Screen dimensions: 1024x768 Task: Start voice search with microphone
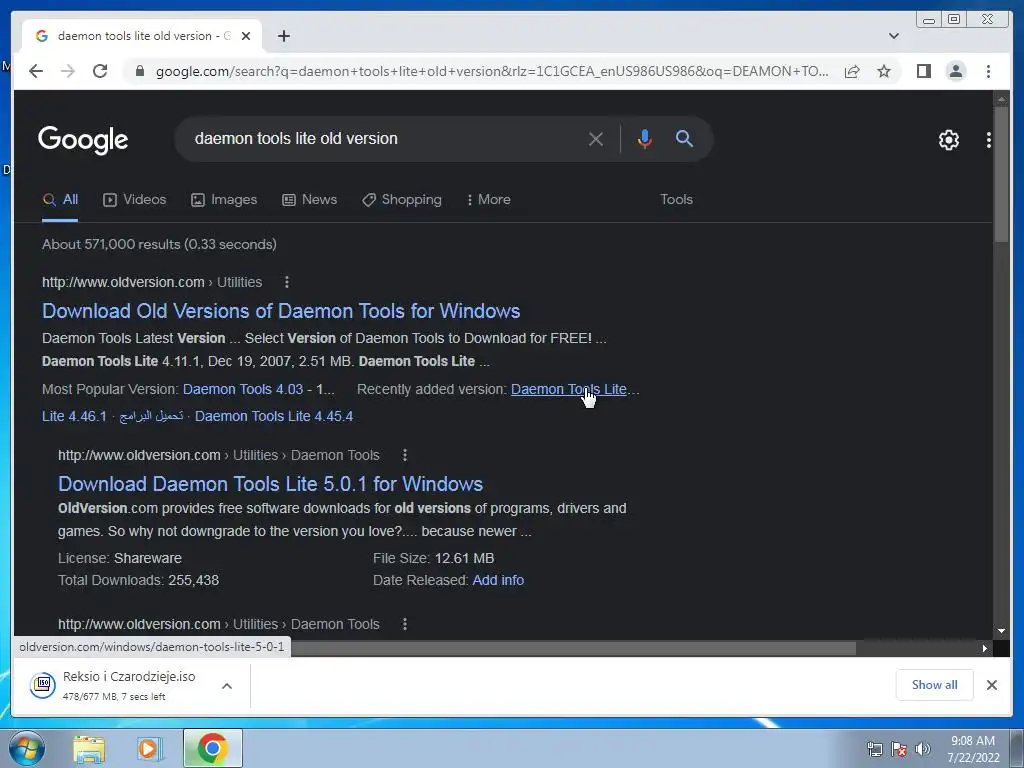pyautogui.click(x=645, y=138)
